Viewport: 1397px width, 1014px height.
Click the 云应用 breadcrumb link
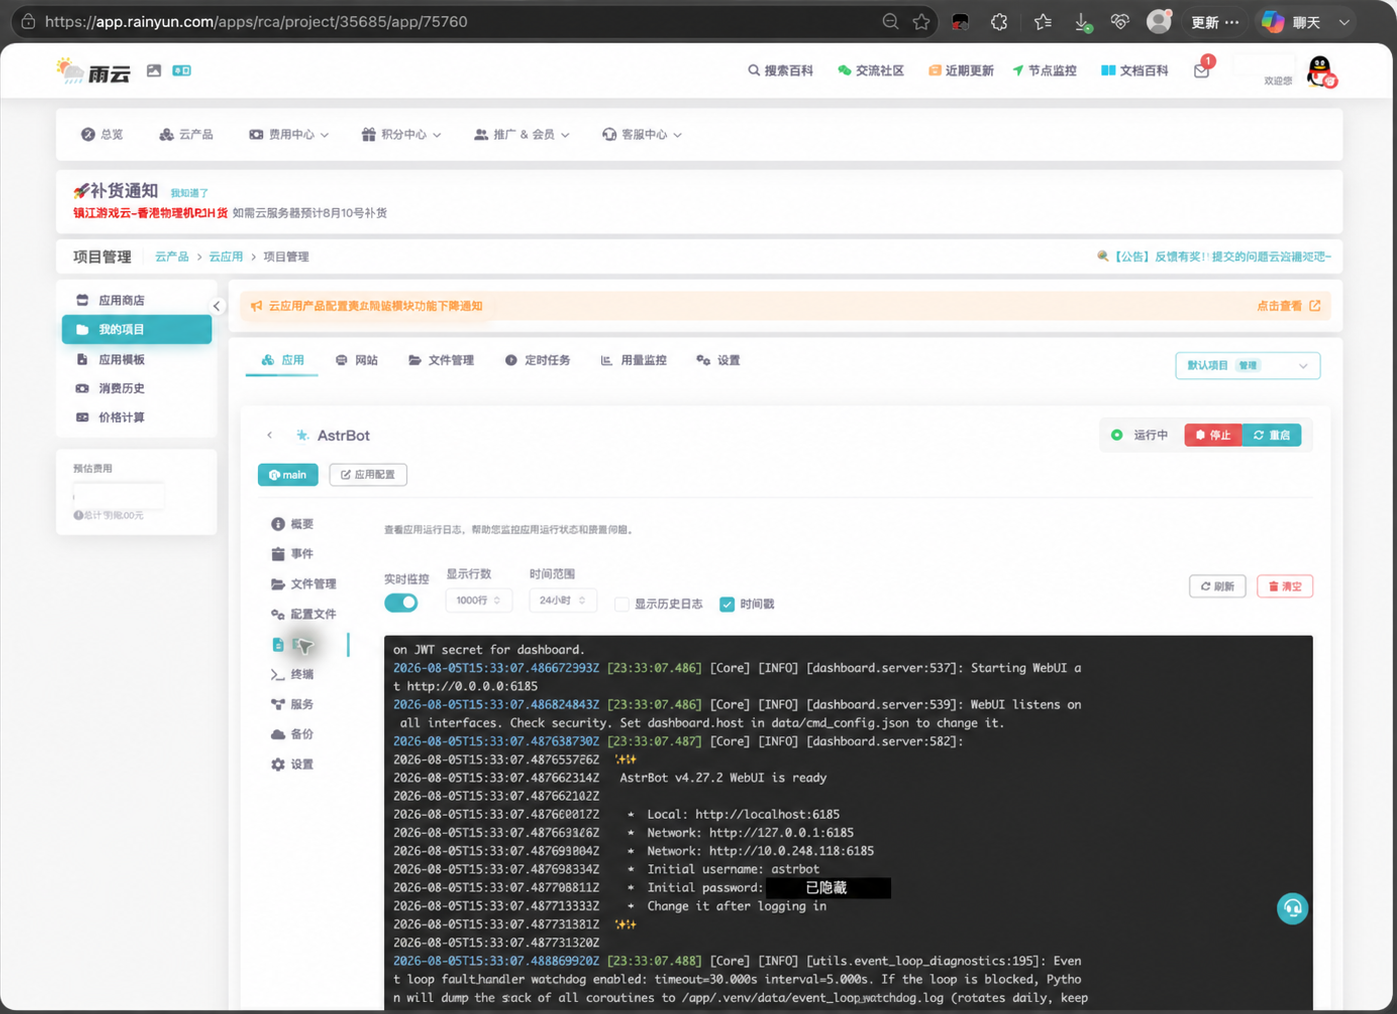click(x=226, y=257)
